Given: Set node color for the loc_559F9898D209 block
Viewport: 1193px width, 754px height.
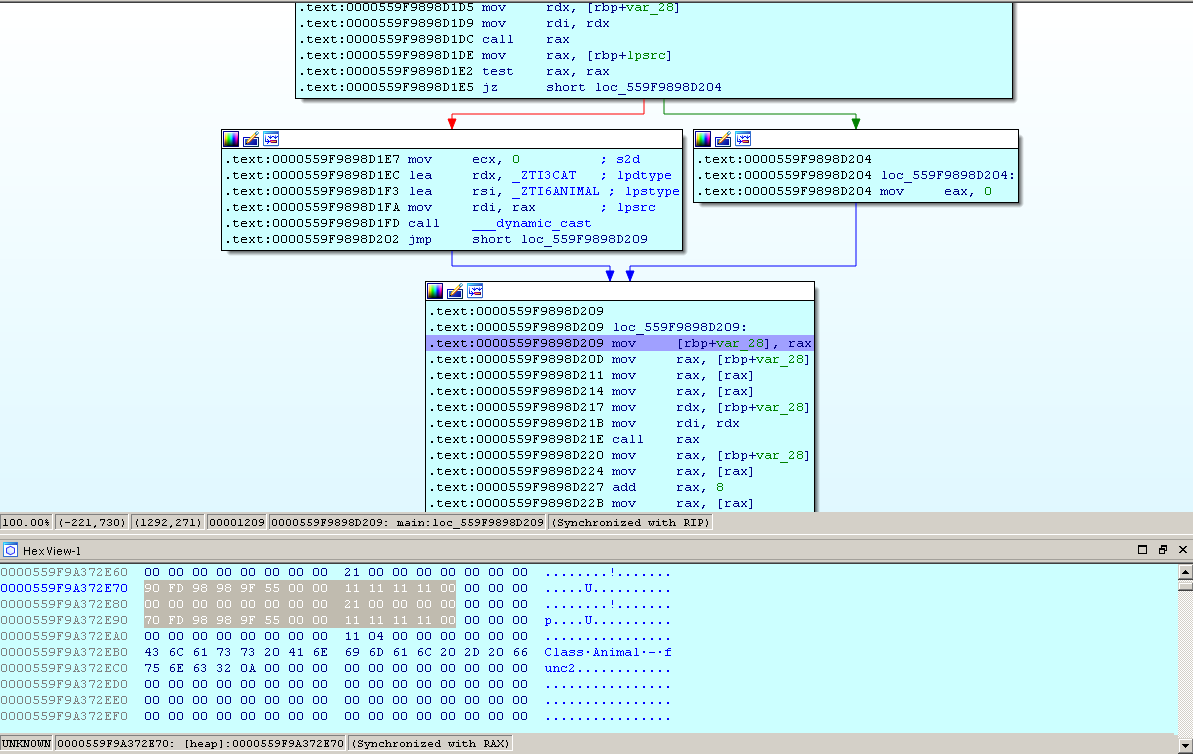Looking at the screenshot, I should tap(435, 291).
